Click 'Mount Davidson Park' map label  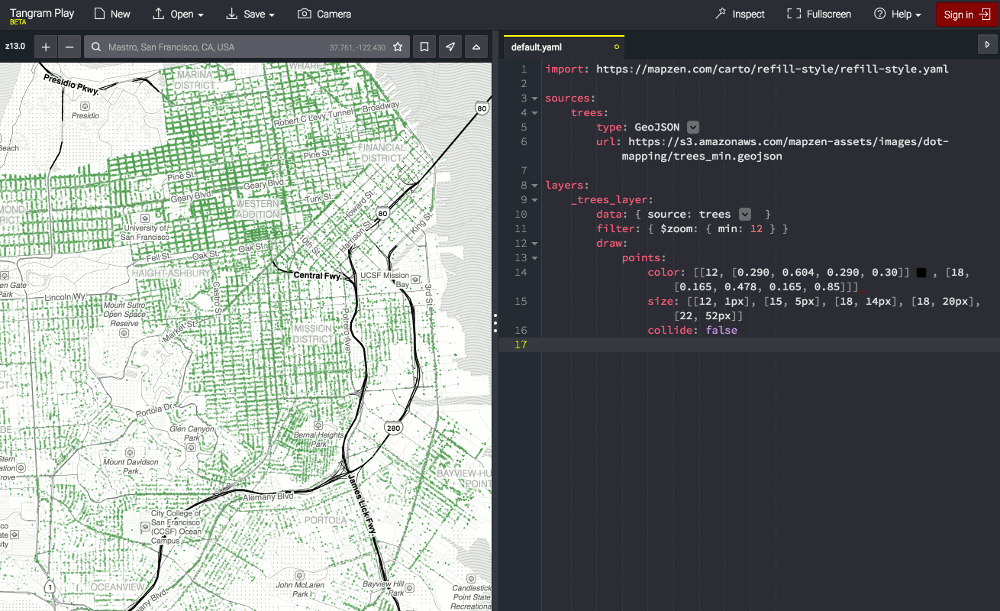point(131,466)
